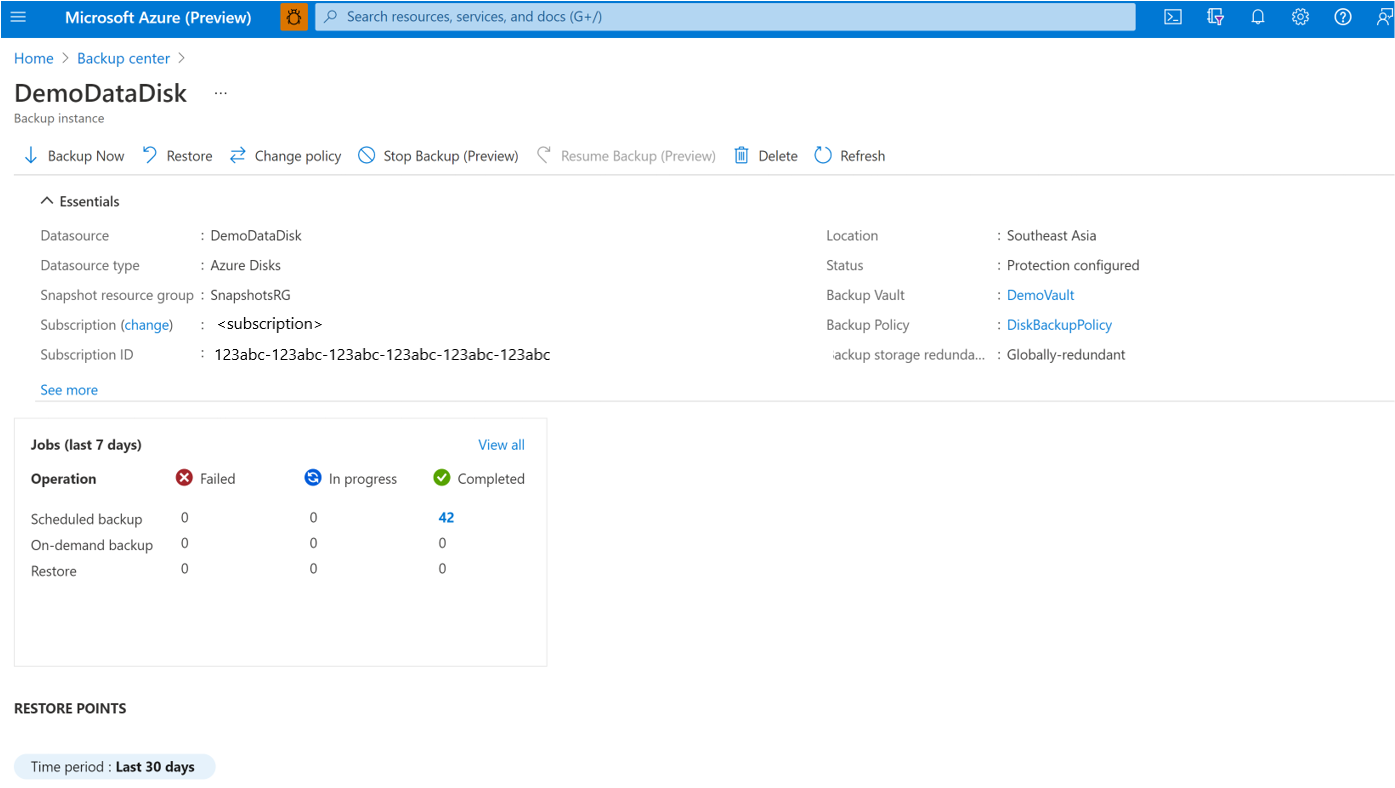Viewport: 1395px width, 788px height.
Task: Start a Restore operation
Action: coord(176,155)
